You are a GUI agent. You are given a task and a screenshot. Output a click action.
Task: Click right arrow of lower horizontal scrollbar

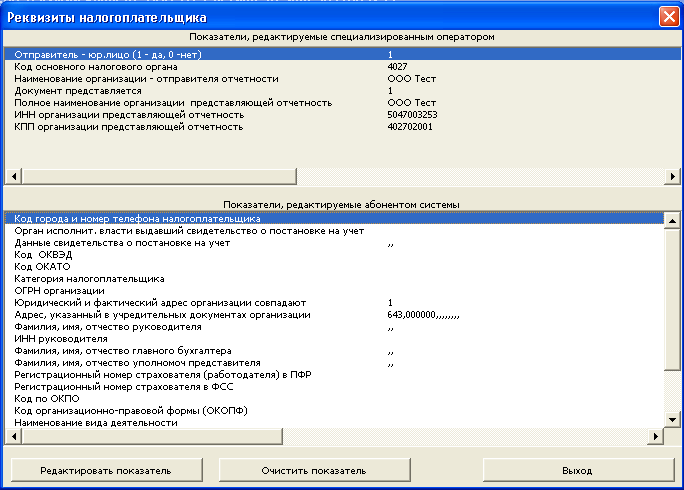[x=656, y=436]
